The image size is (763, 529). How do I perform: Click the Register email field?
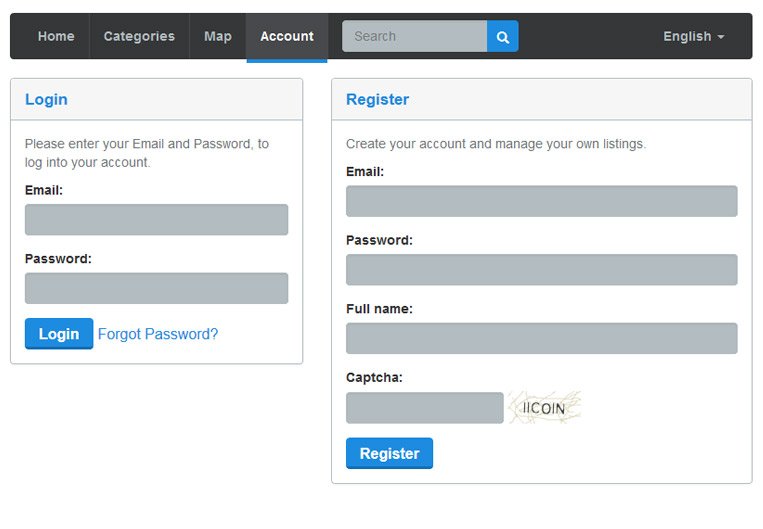click(x=542, y=201)
